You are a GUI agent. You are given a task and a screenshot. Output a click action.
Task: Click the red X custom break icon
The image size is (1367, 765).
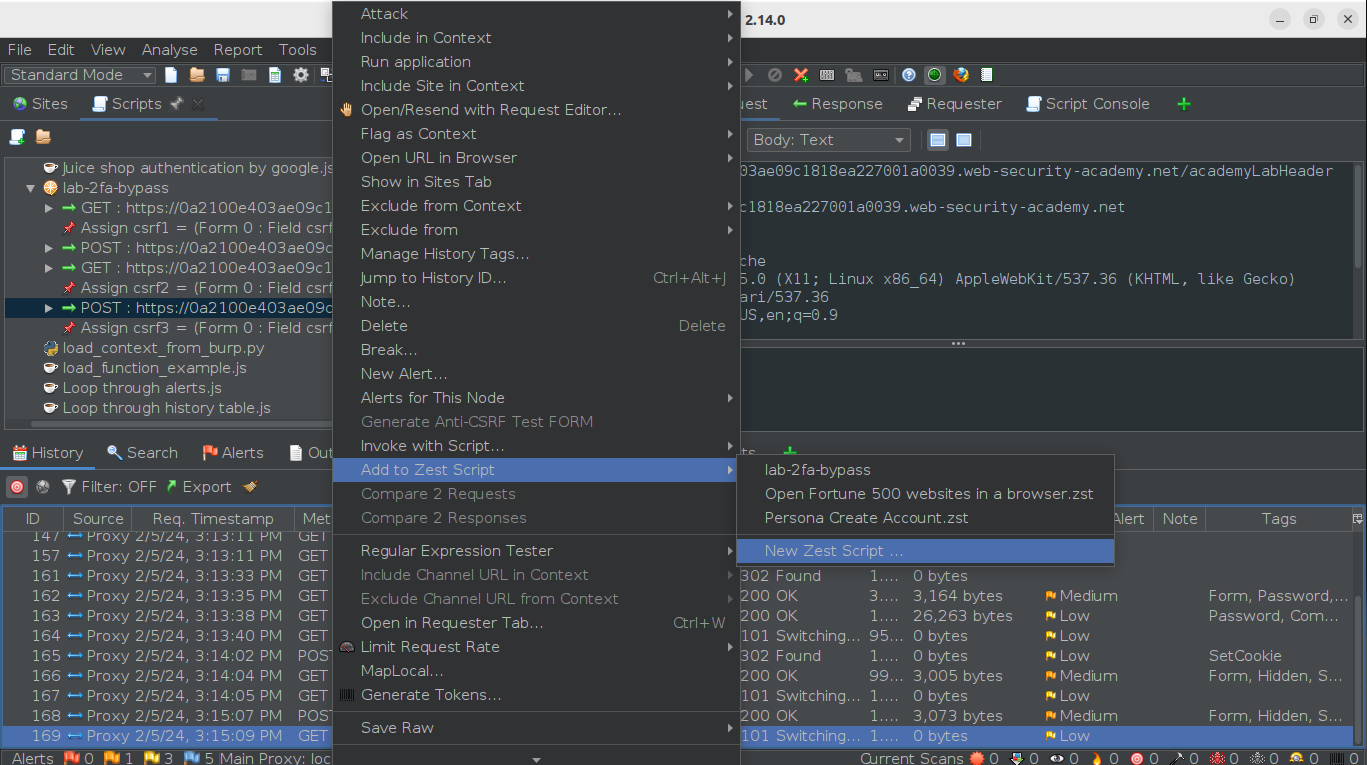(x=801, y=75)
